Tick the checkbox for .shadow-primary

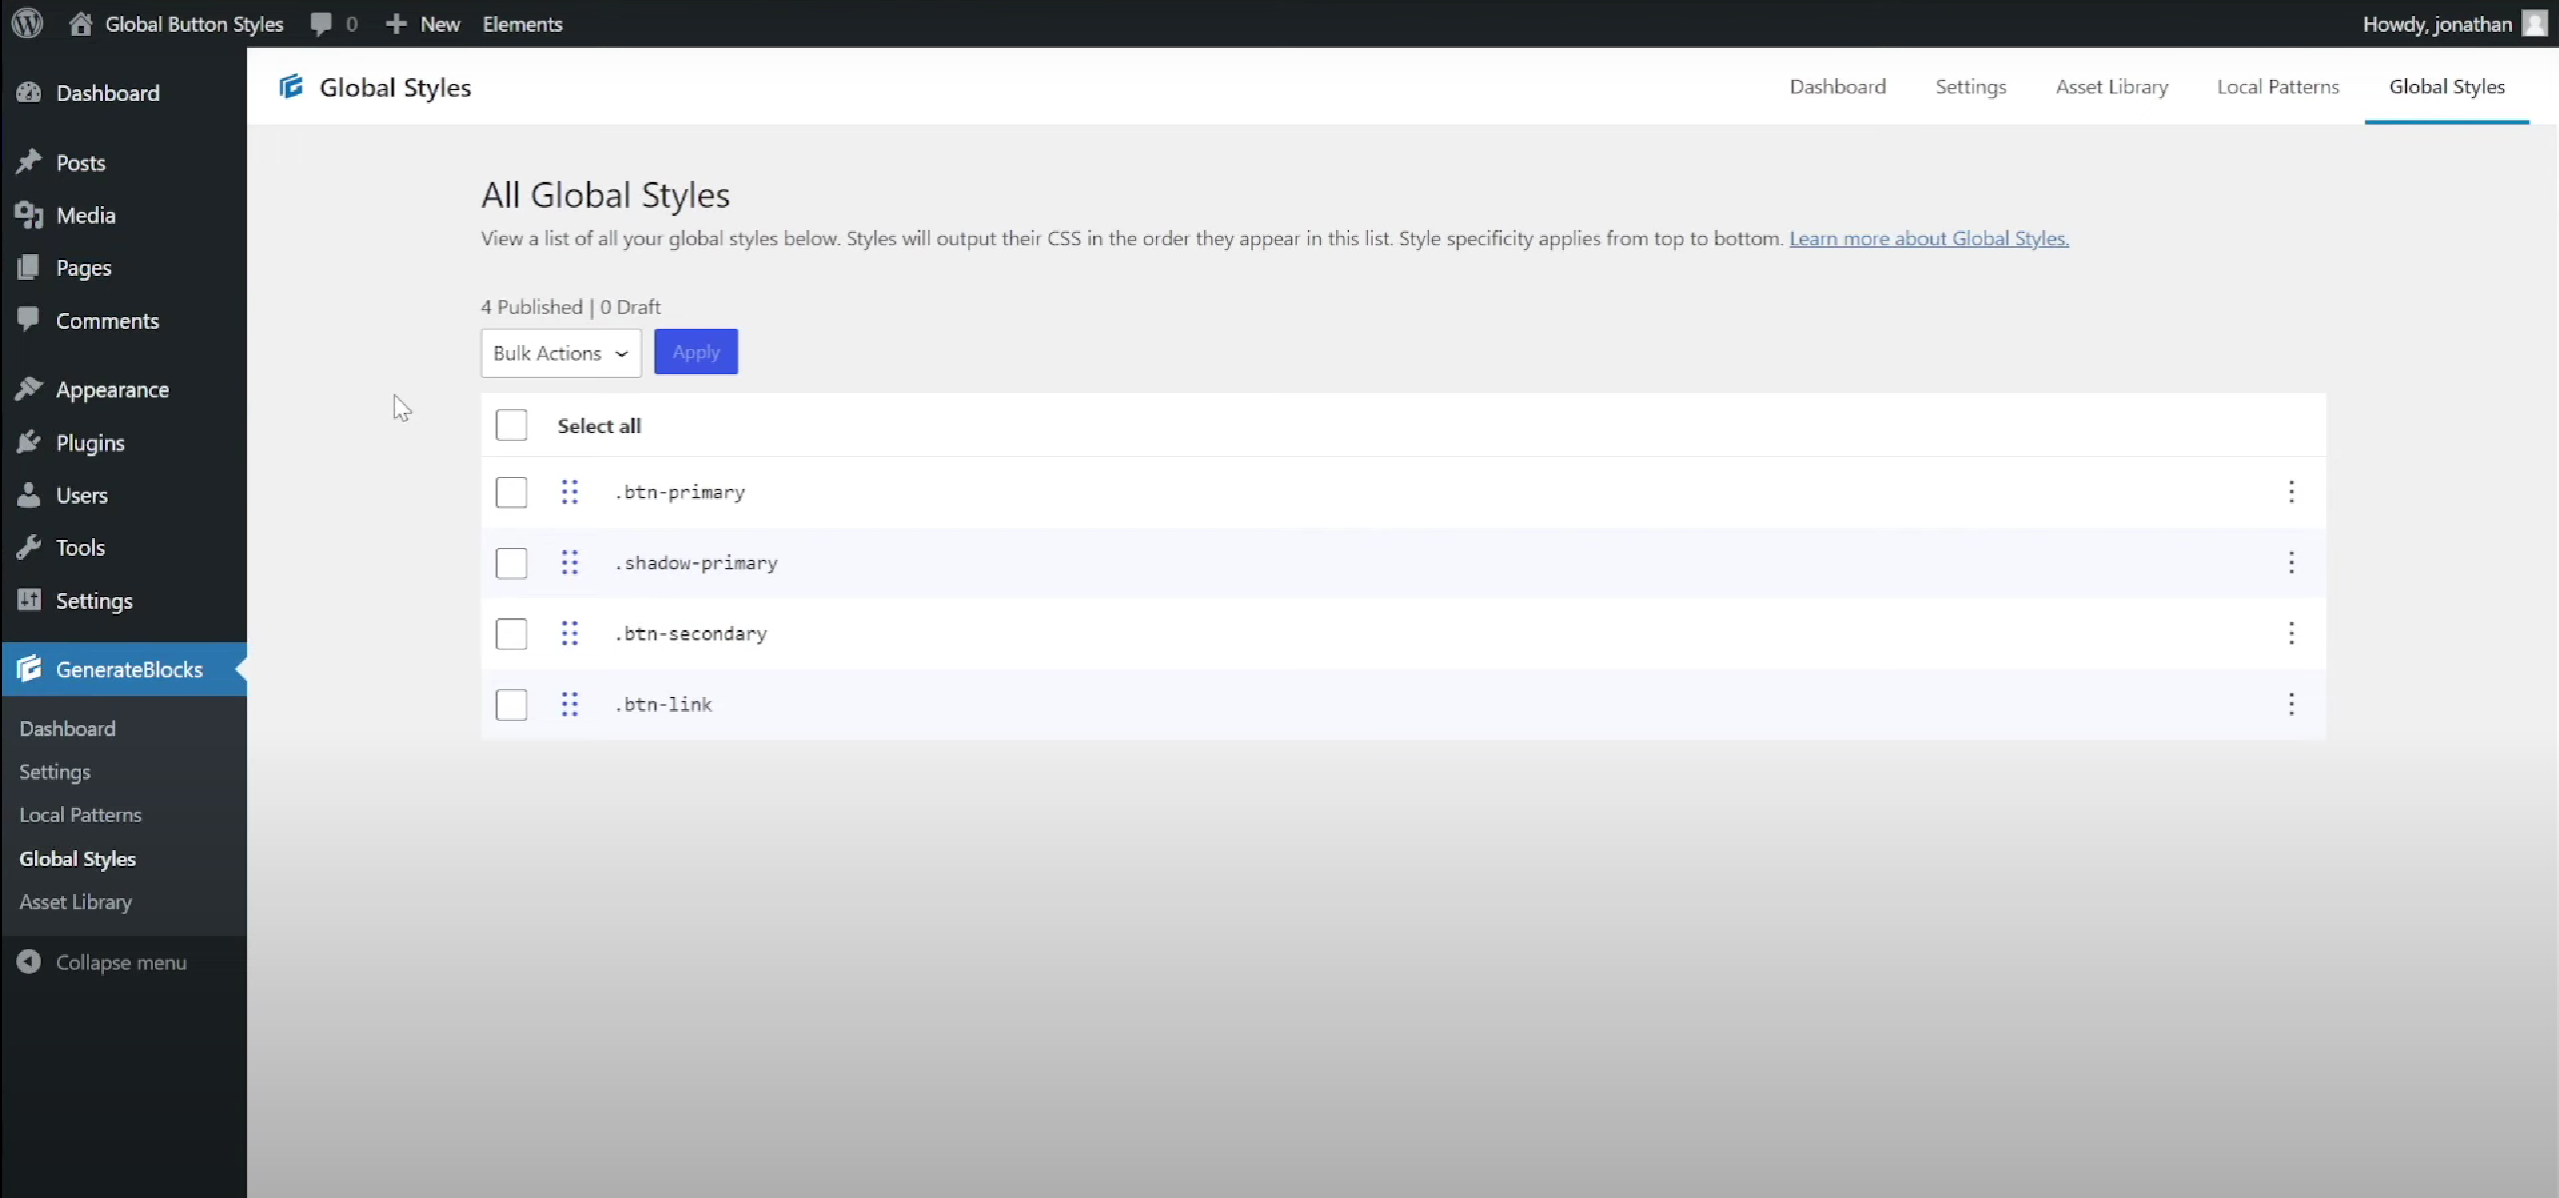[x=511, y=563]
